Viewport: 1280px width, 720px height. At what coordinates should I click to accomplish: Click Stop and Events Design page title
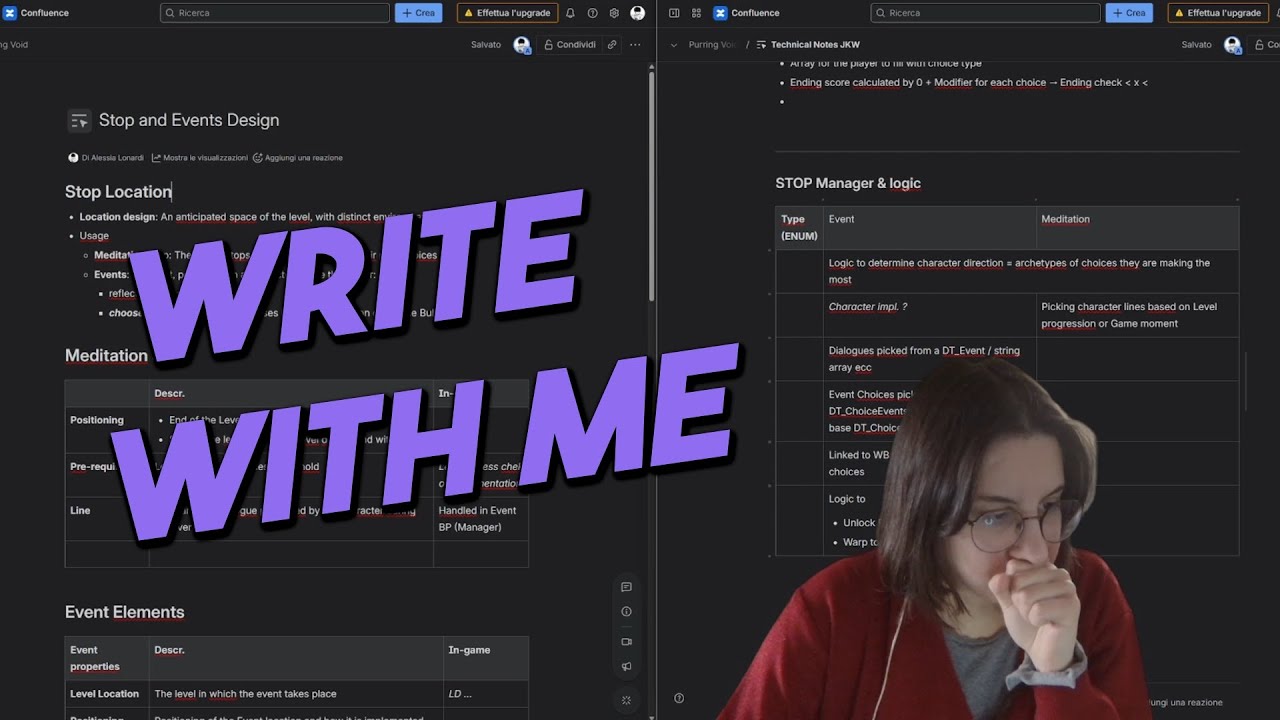[x=189, y=120]
